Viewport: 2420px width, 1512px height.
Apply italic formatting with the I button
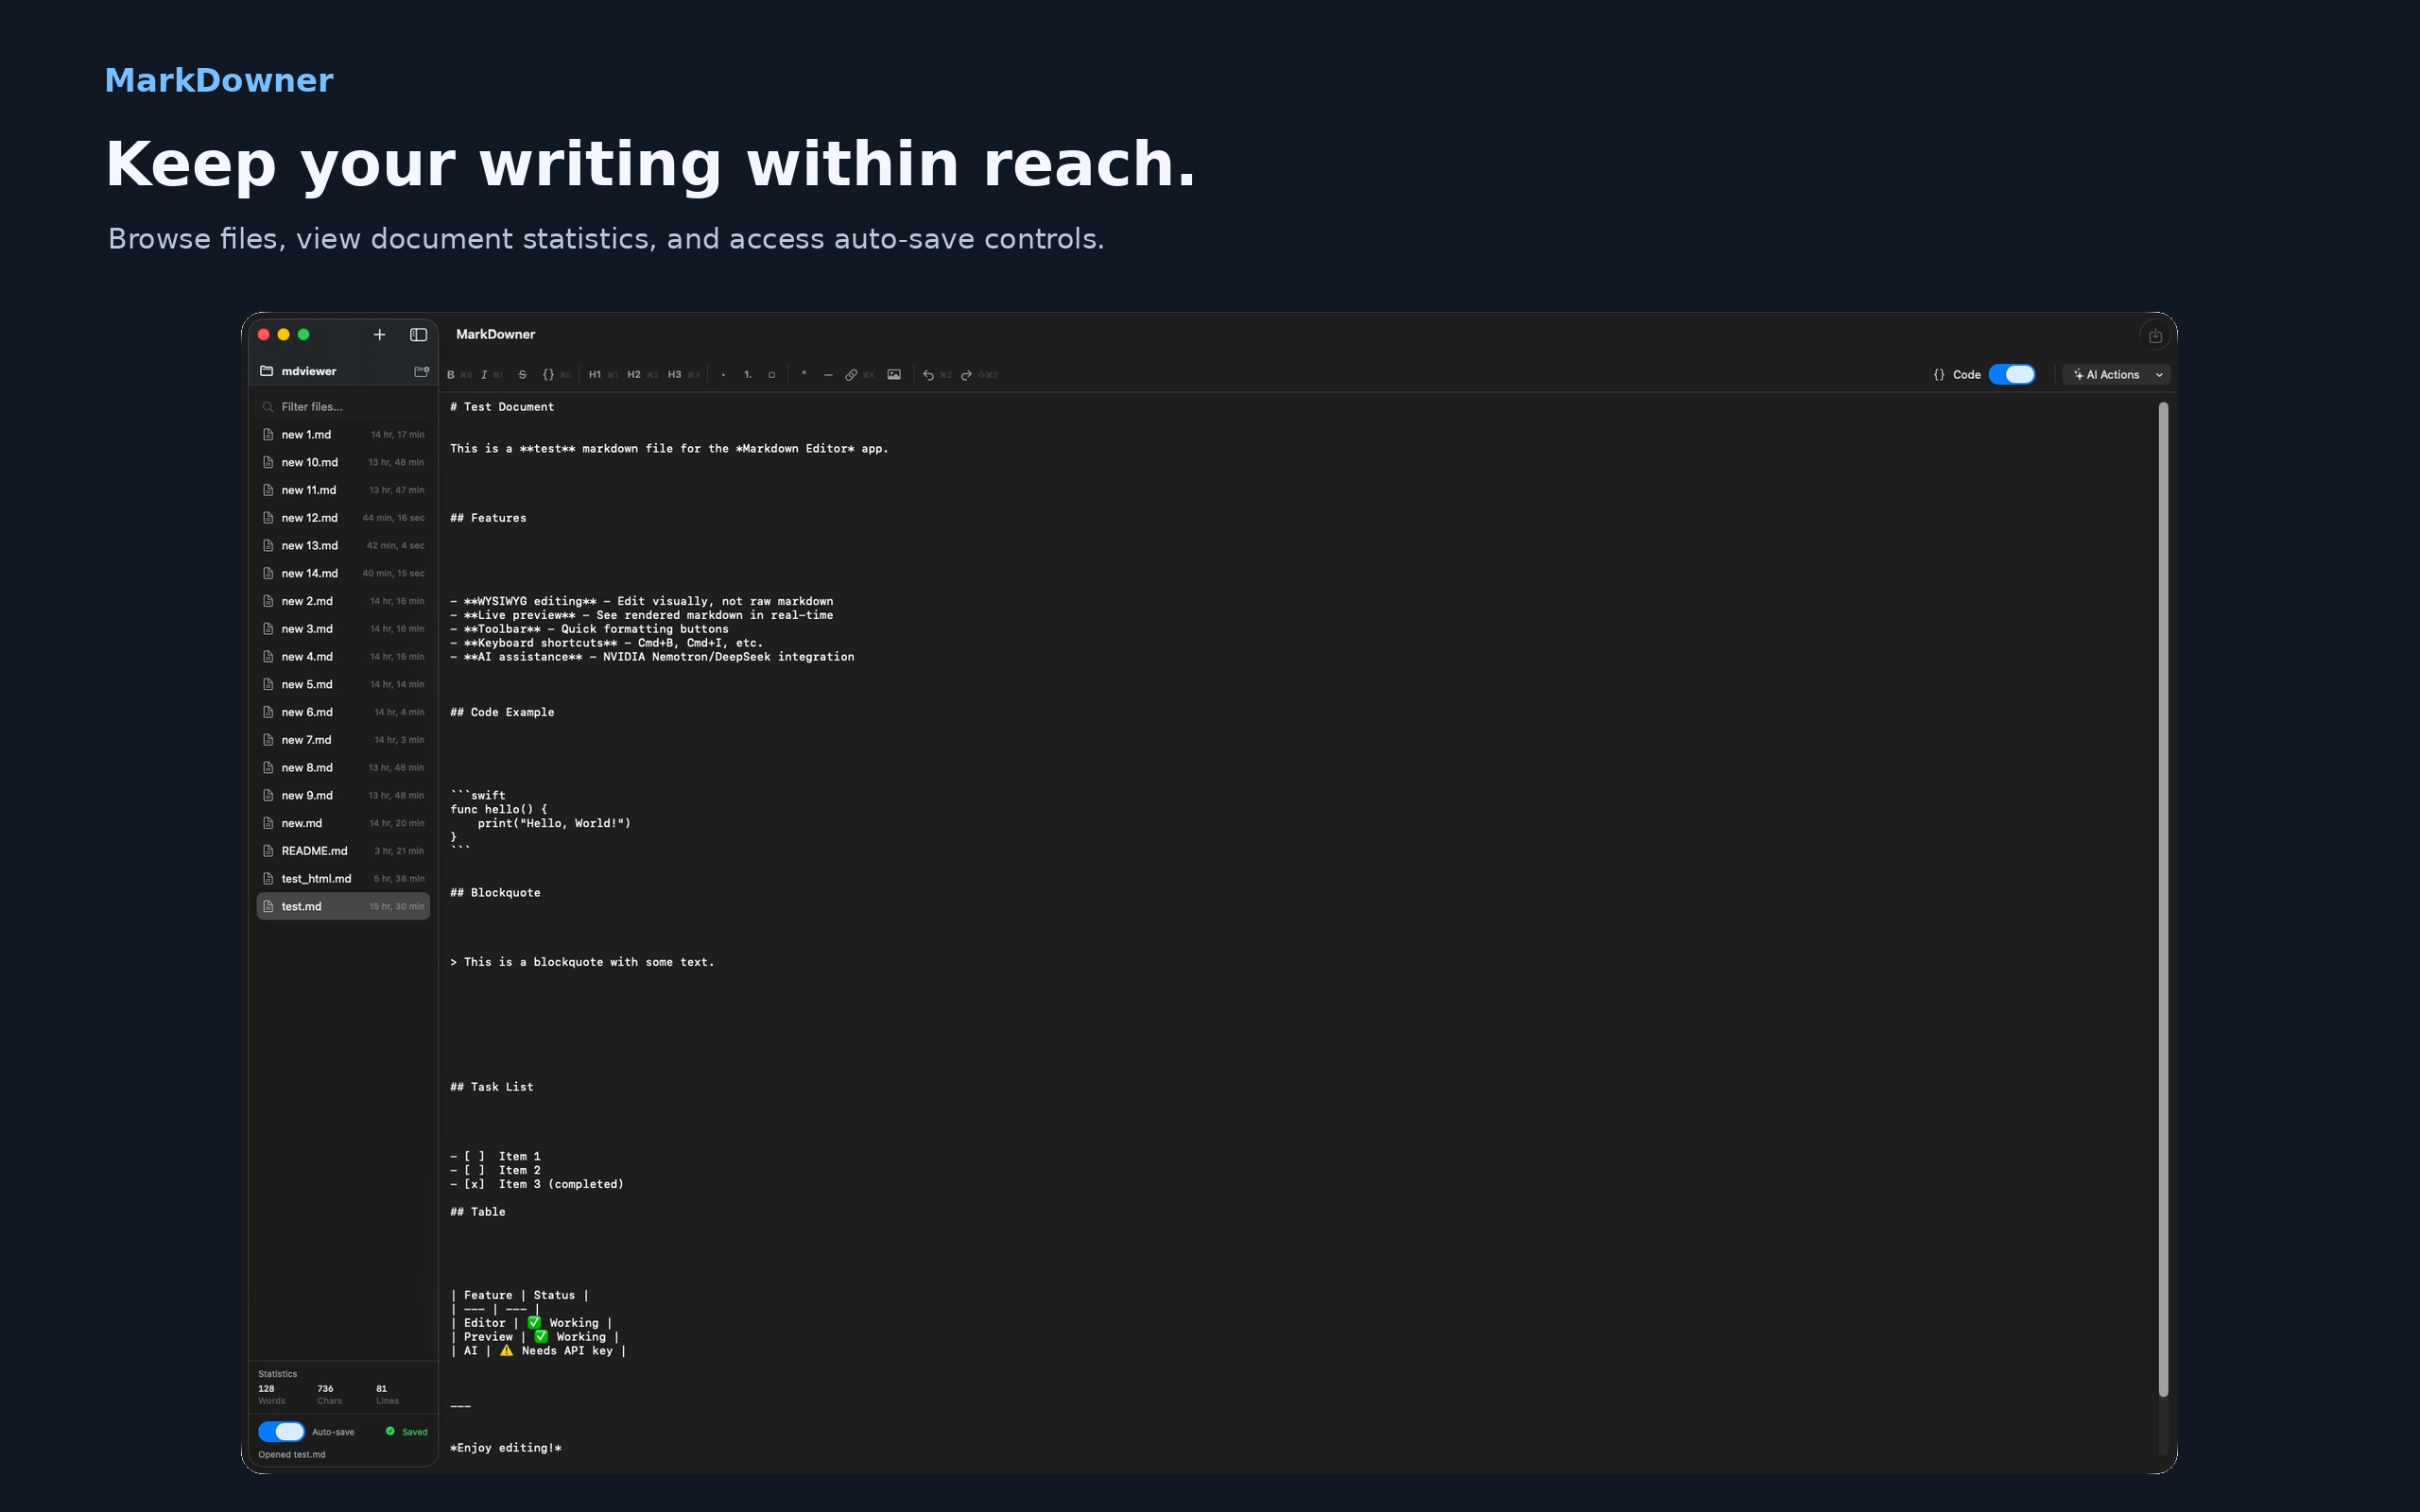point(484,375)
